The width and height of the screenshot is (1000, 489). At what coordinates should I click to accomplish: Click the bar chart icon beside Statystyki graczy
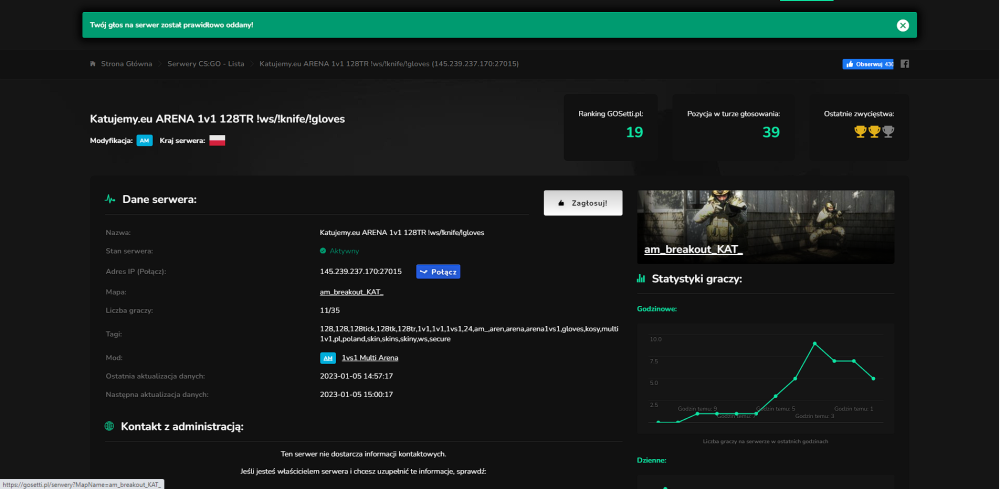[641, 279]
